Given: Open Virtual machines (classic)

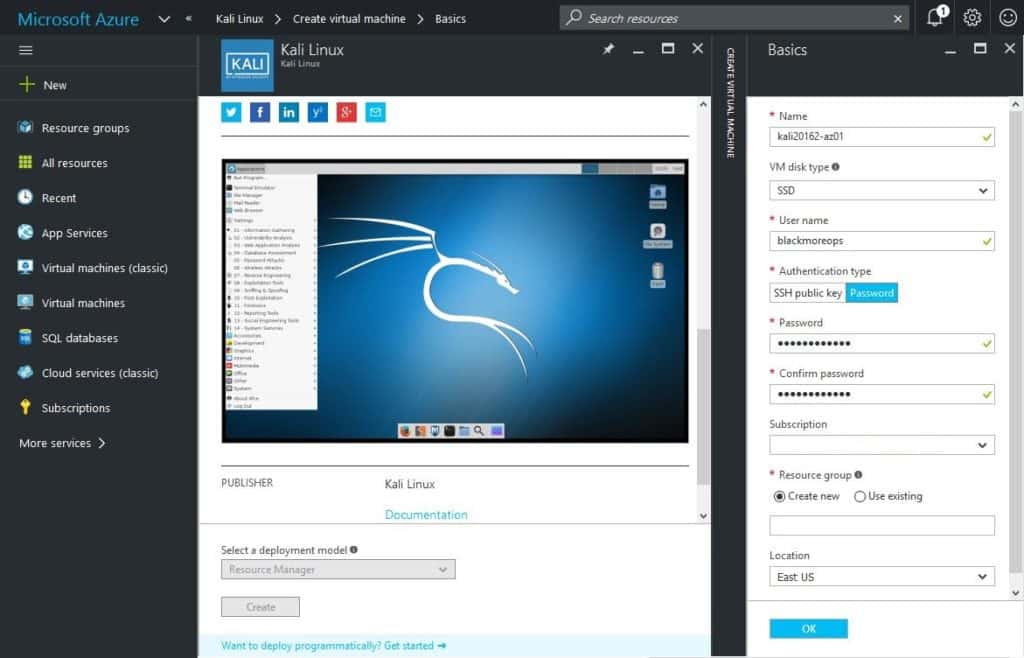Looking at the screenshot, I should point(104,268).
